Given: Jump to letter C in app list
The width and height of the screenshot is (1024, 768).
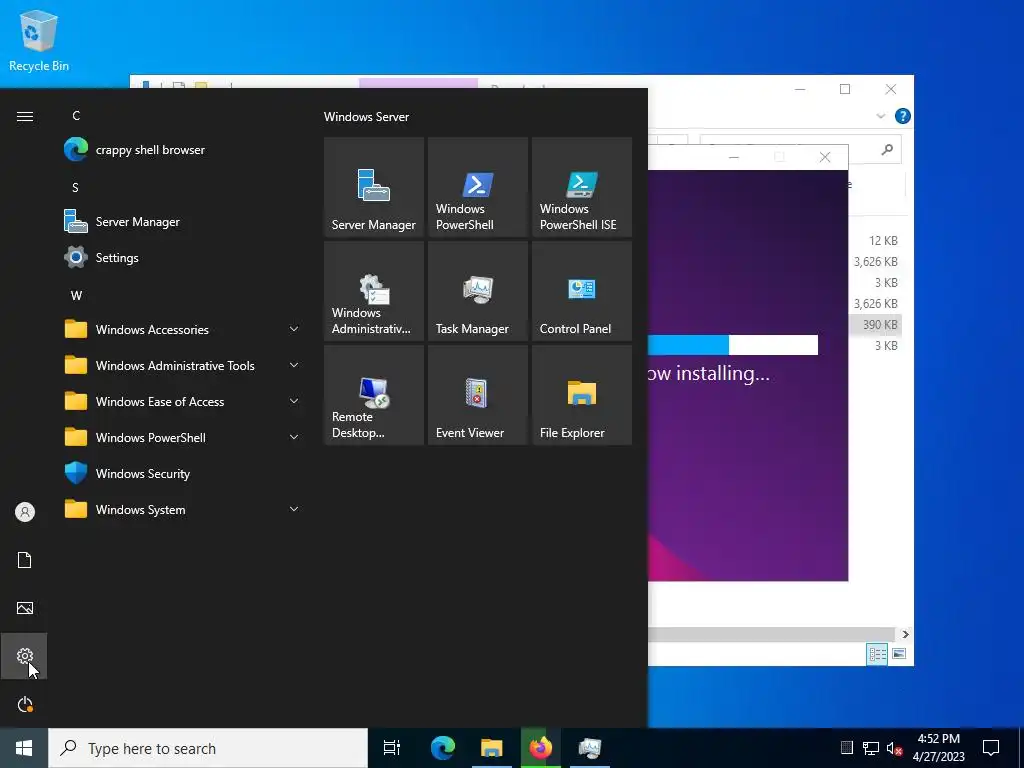Looking at the screenshot, I should coord(76,116).
